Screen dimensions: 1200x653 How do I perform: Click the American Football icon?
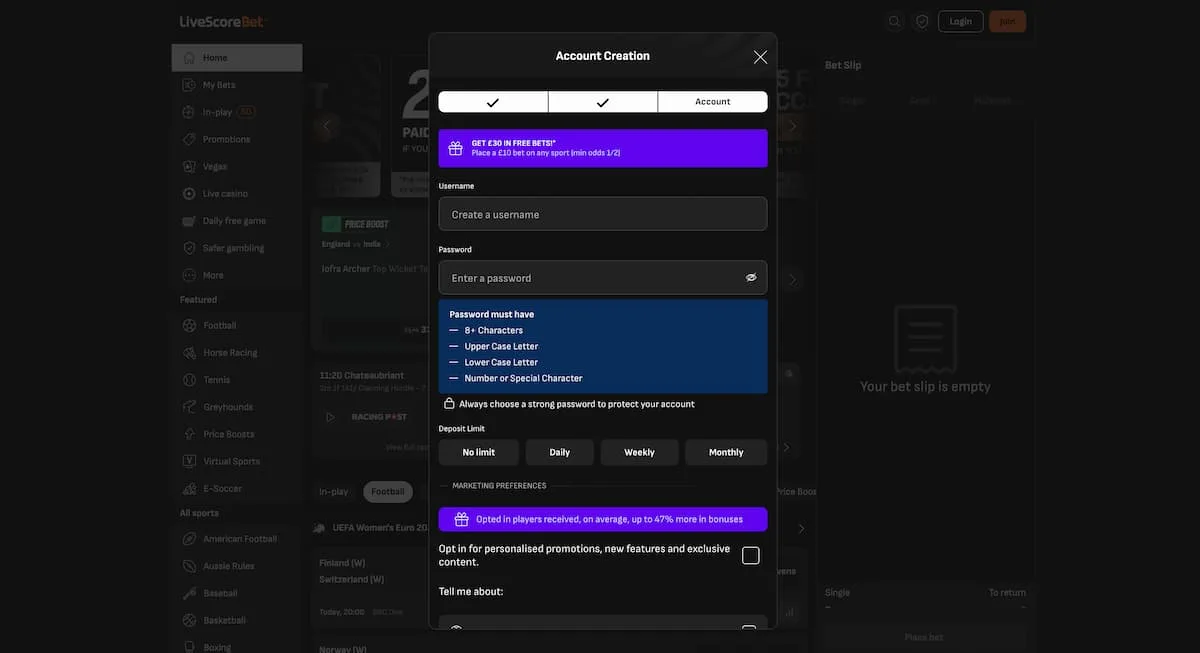(x=189, y=539)
